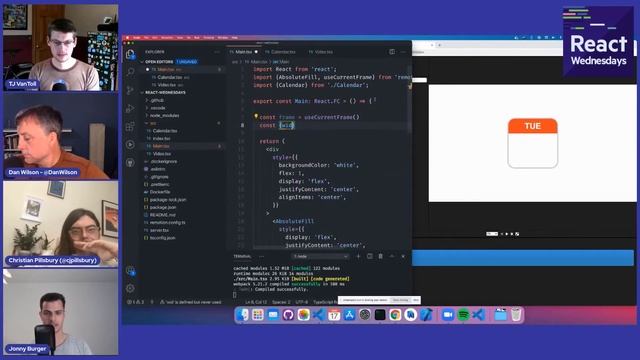Screen dimensions: 640x360
Task: Open Launchpad from the Dock
Action: [258, 315]
